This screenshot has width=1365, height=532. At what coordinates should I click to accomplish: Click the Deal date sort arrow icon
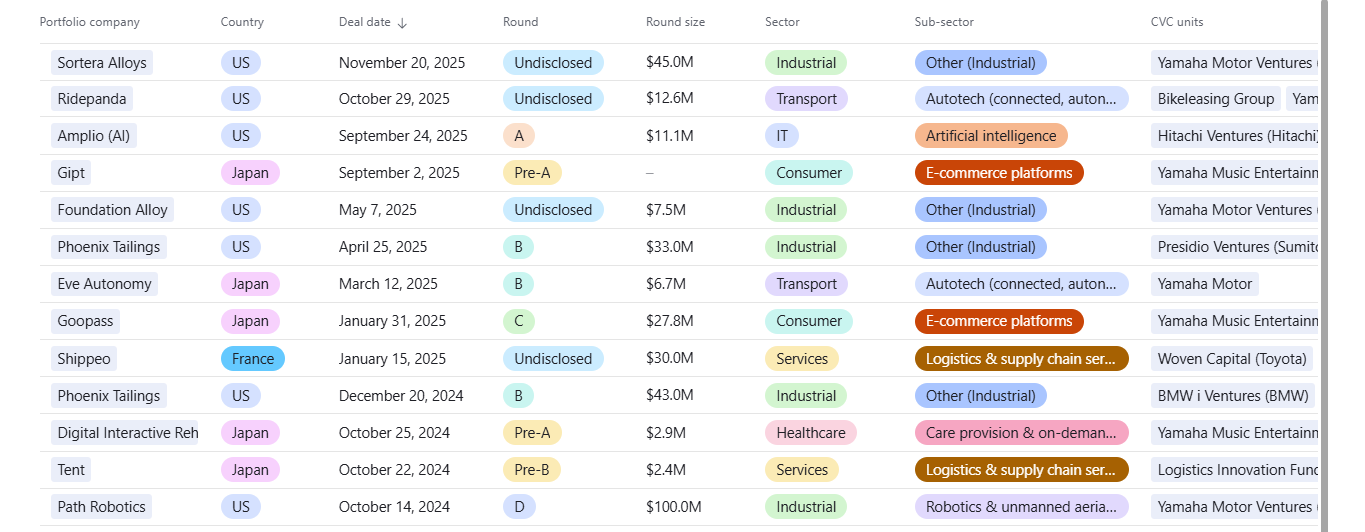point(402,23)
